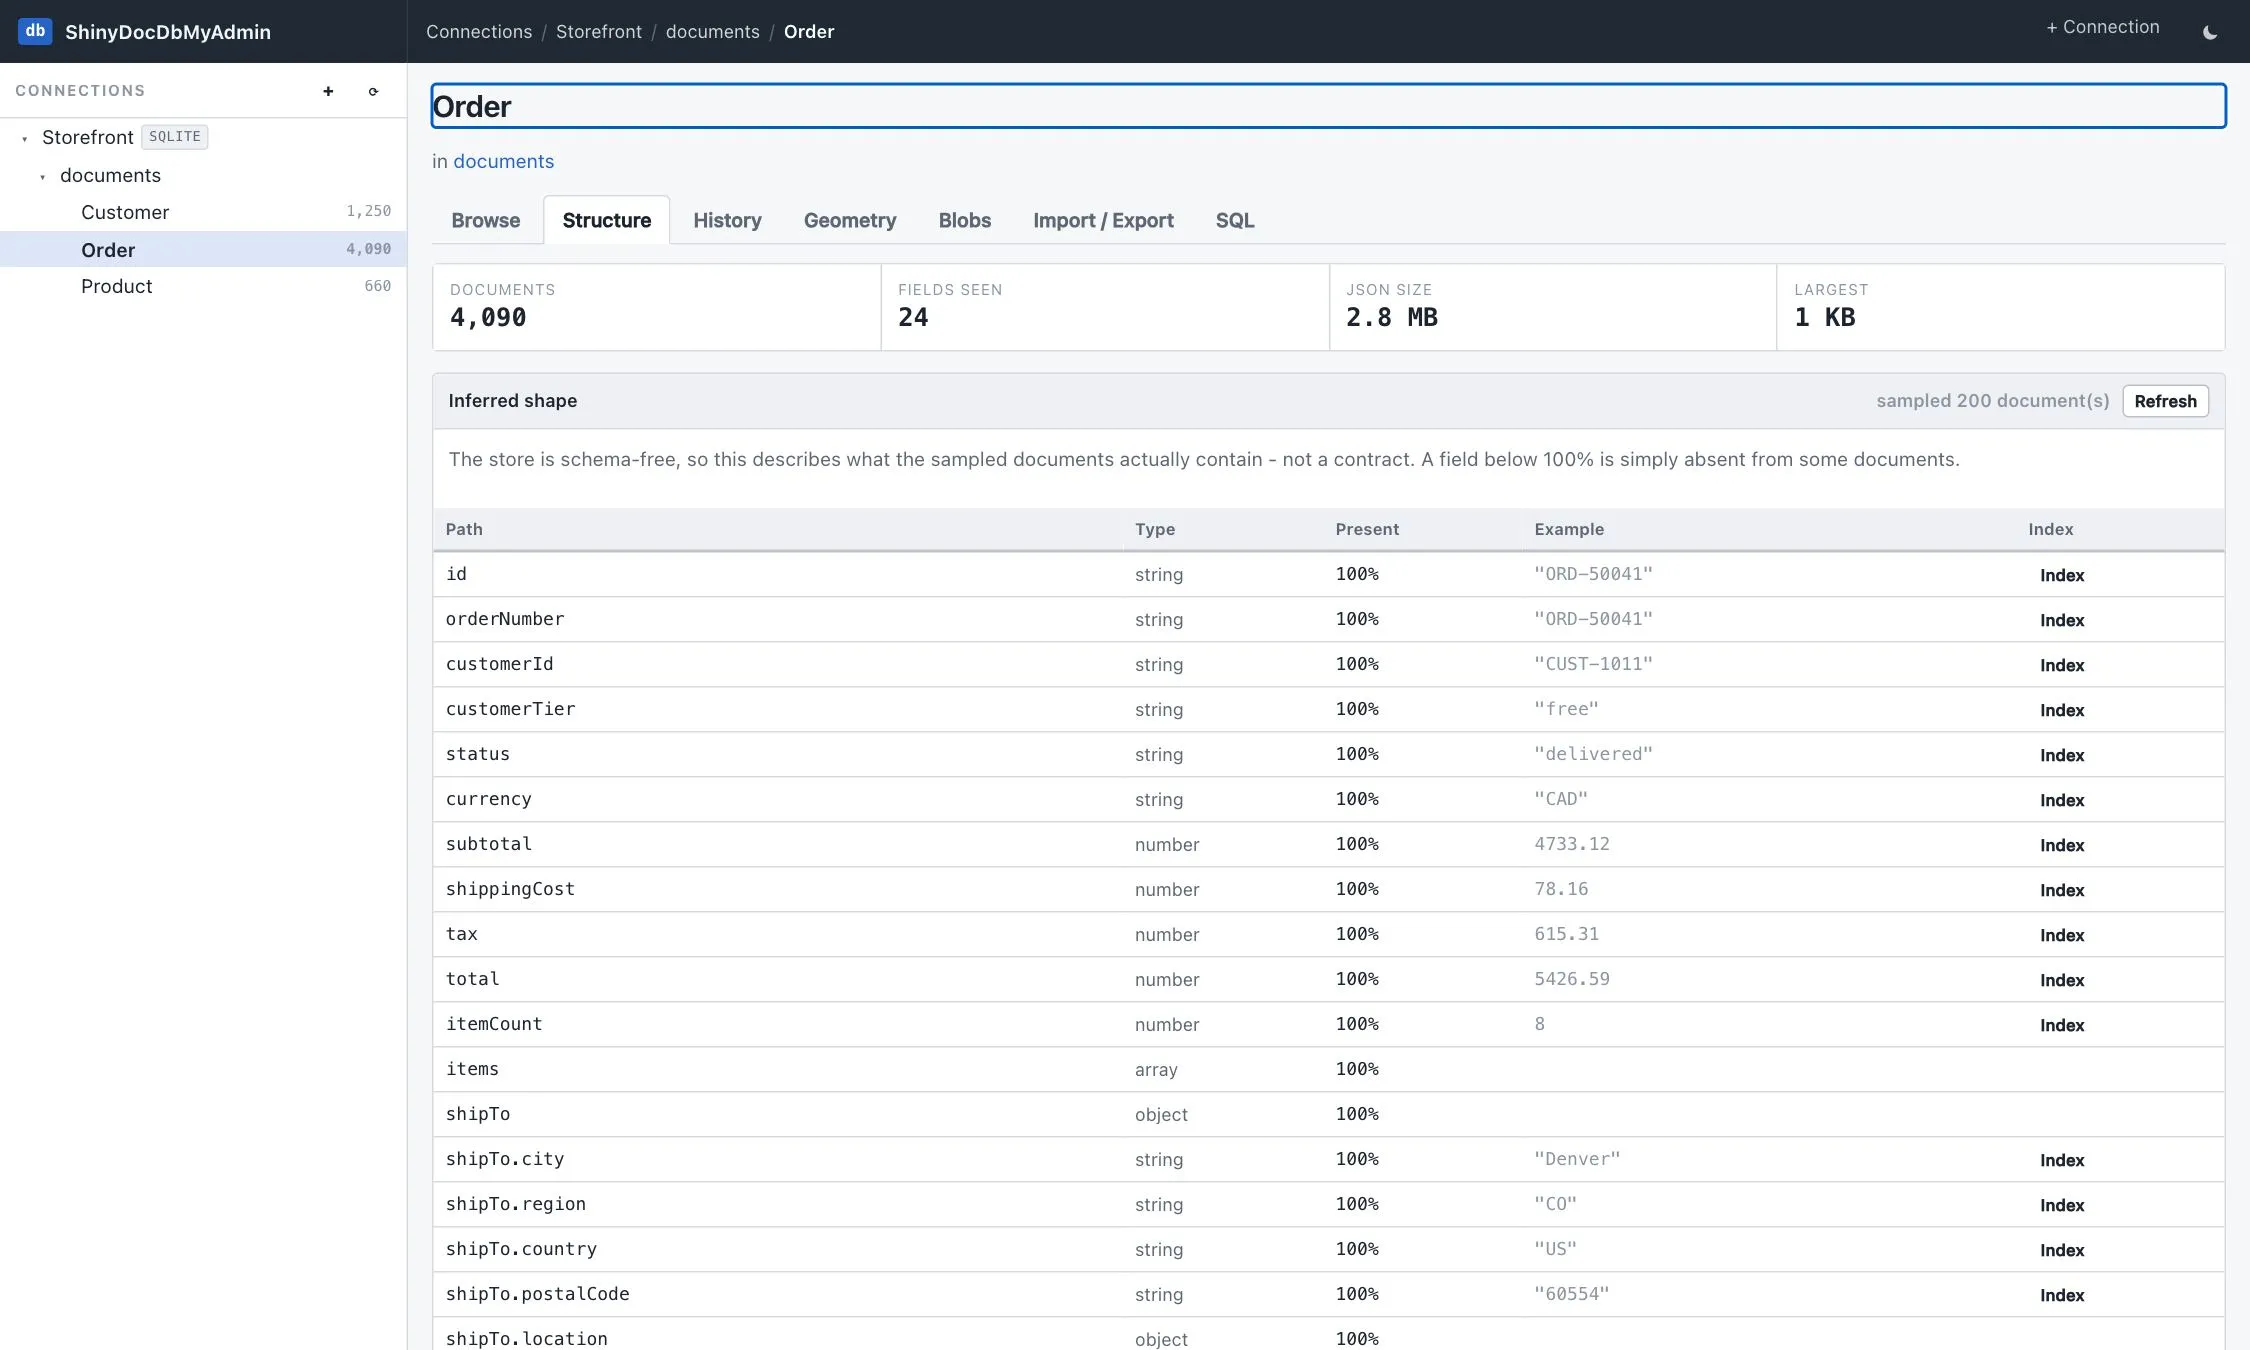Screen dimensions: 2250x1350
Task: Click the SQLITE badge next to Storefront
Action: (175, 137)
